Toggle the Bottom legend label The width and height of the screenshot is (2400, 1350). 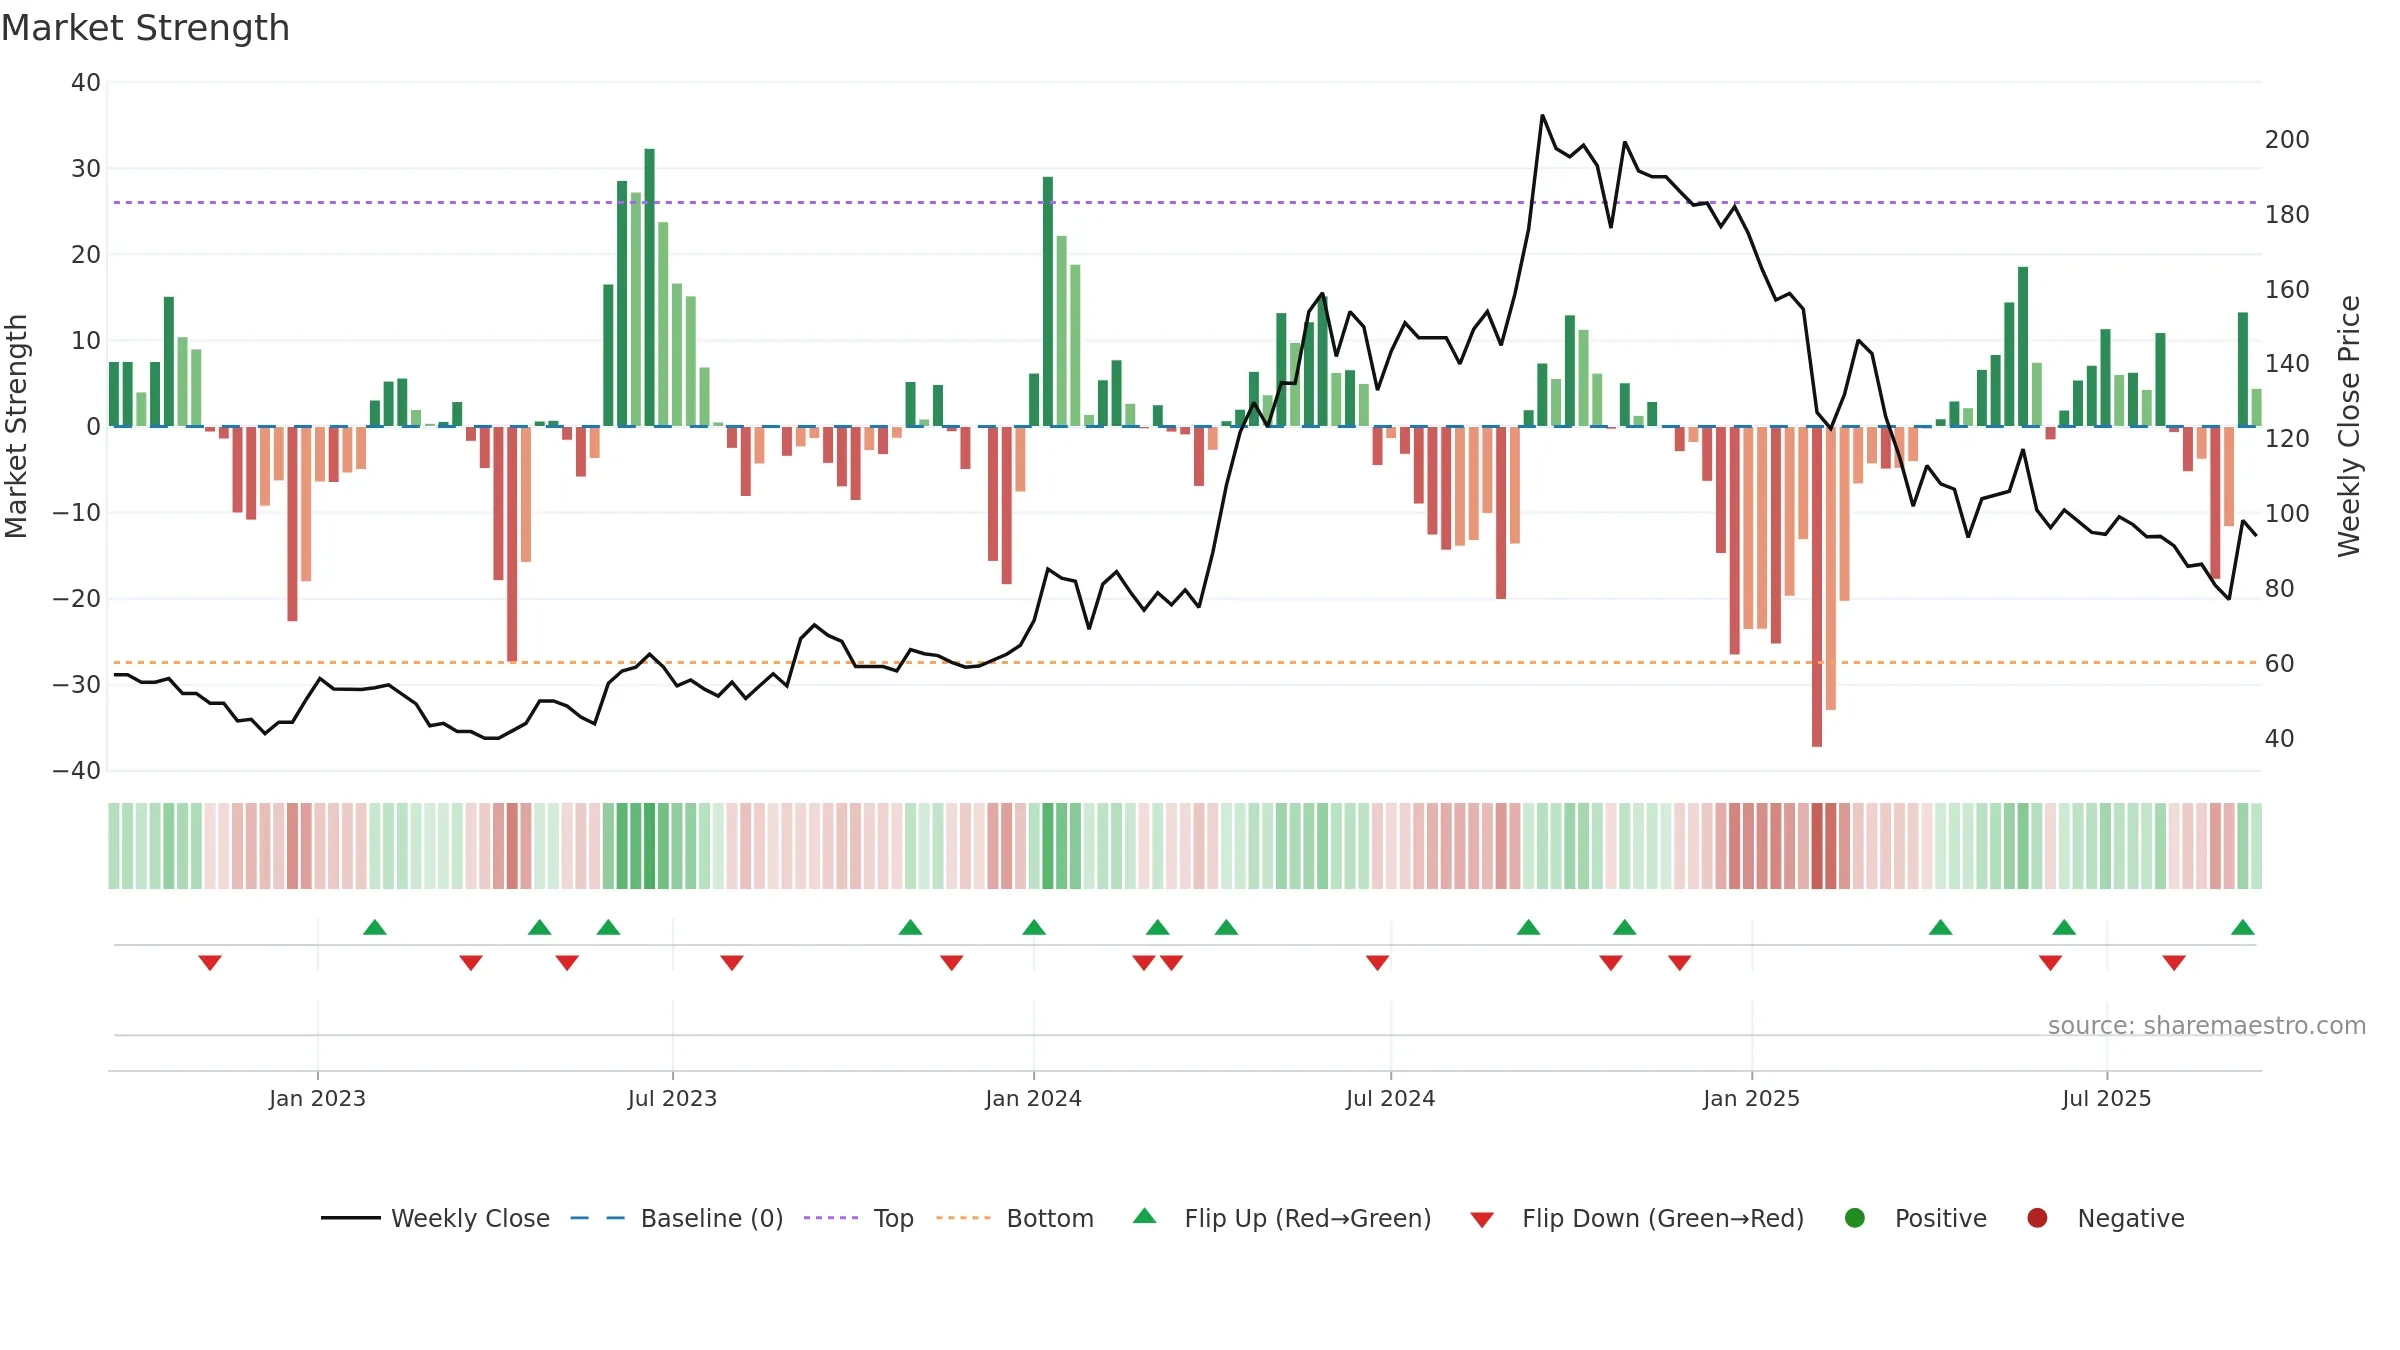[x=1050, y=1218]
